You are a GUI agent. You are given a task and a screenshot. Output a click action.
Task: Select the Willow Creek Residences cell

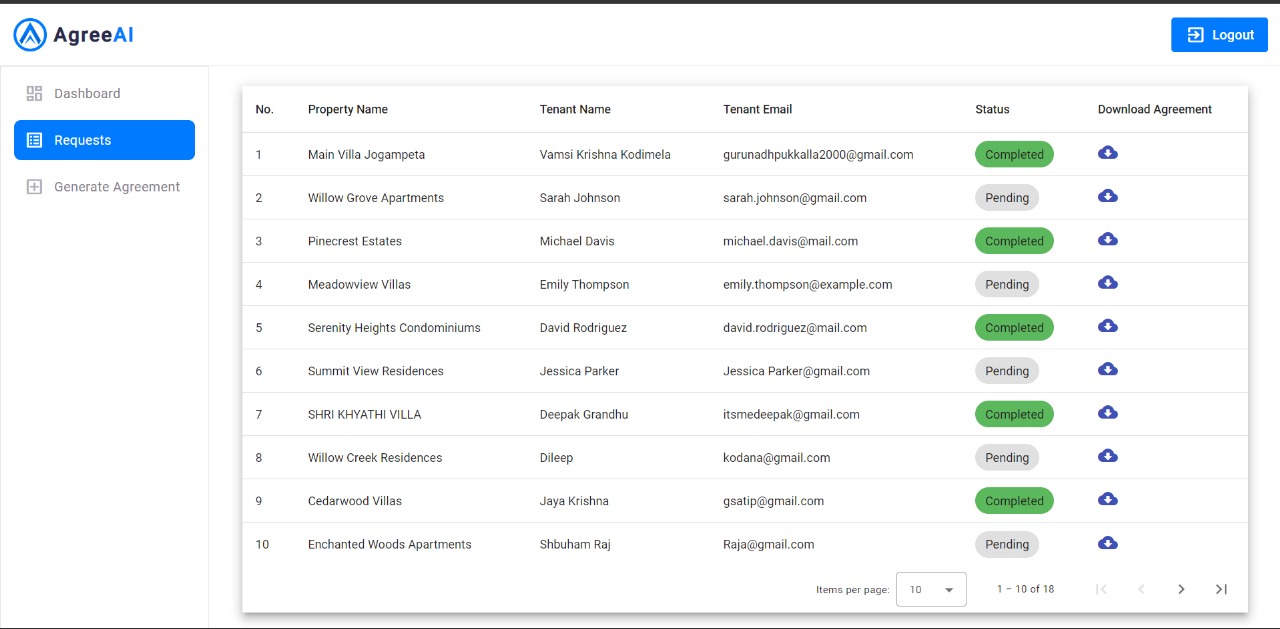coord(375,458)
